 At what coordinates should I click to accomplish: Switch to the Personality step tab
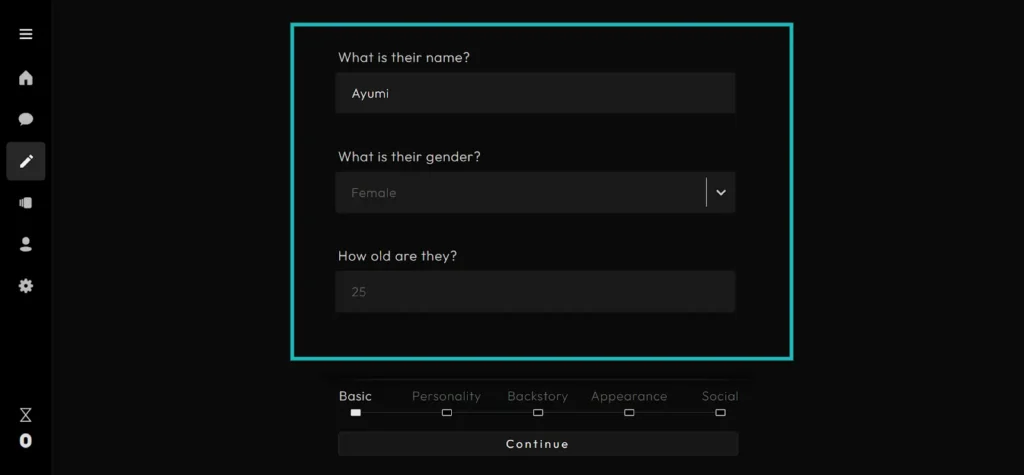(446, 396)
